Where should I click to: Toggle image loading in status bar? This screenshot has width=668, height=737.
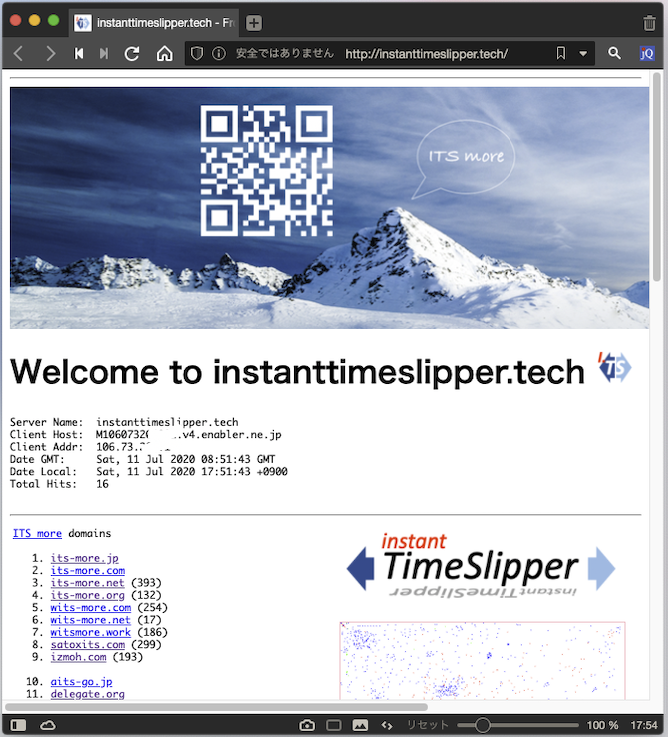tap(360, 724)
